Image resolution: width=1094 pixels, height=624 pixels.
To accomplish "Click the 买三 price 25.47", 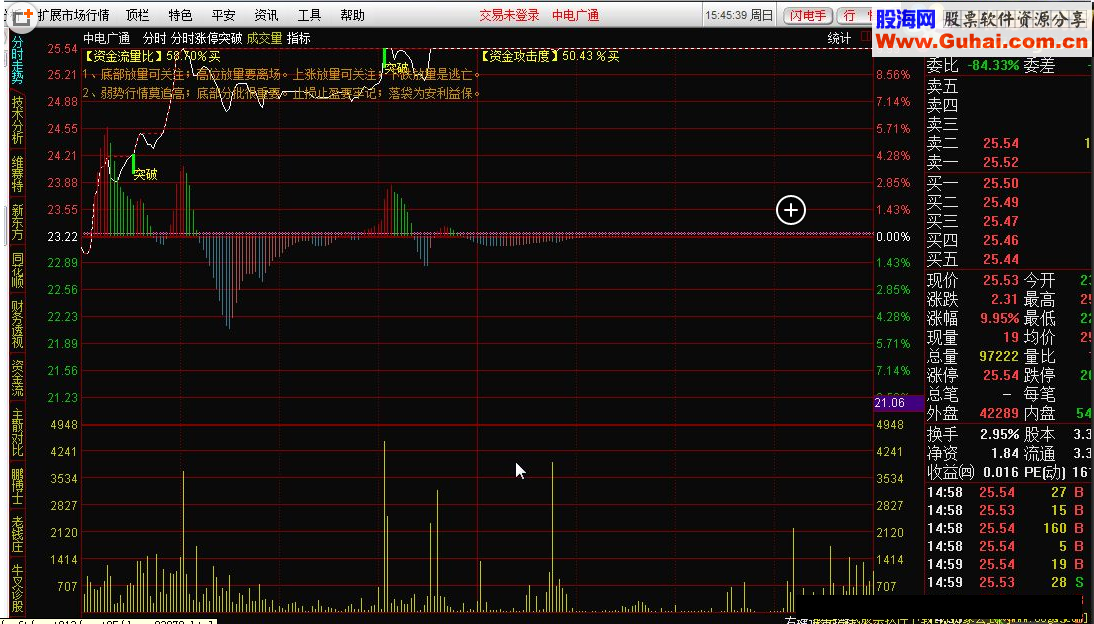I will tap(1001, 222).
